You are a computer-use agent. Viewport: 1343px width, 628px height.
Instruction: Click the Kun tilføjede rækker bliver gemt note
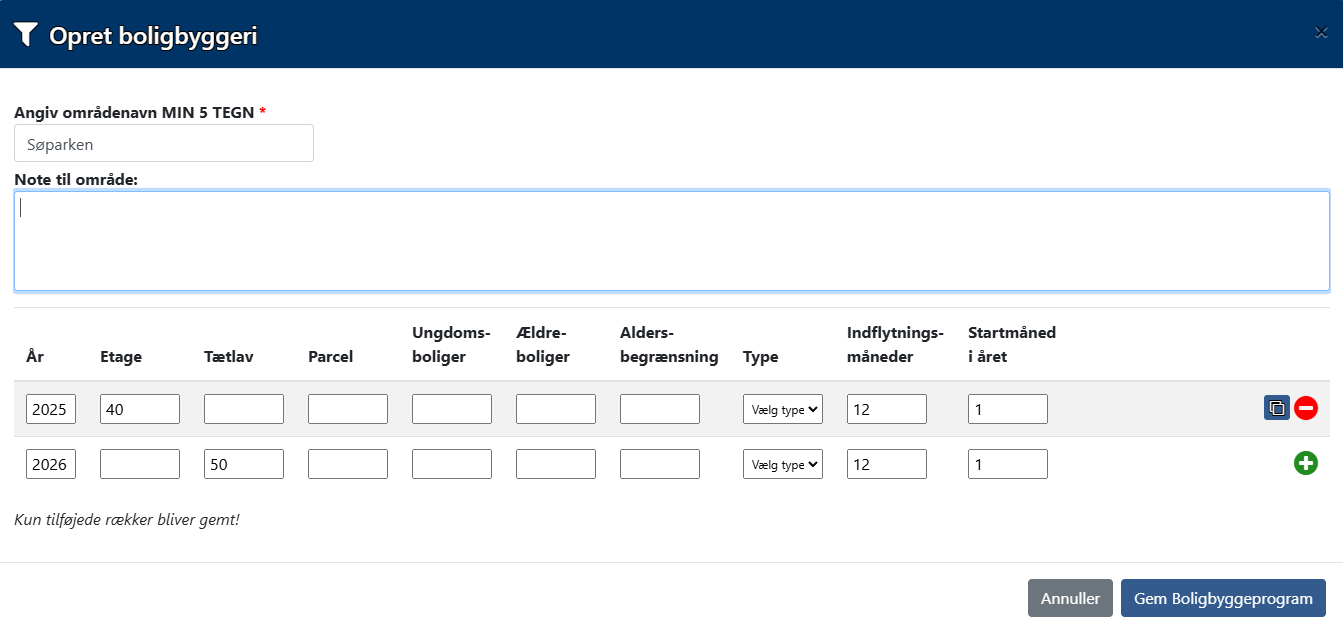127,520
